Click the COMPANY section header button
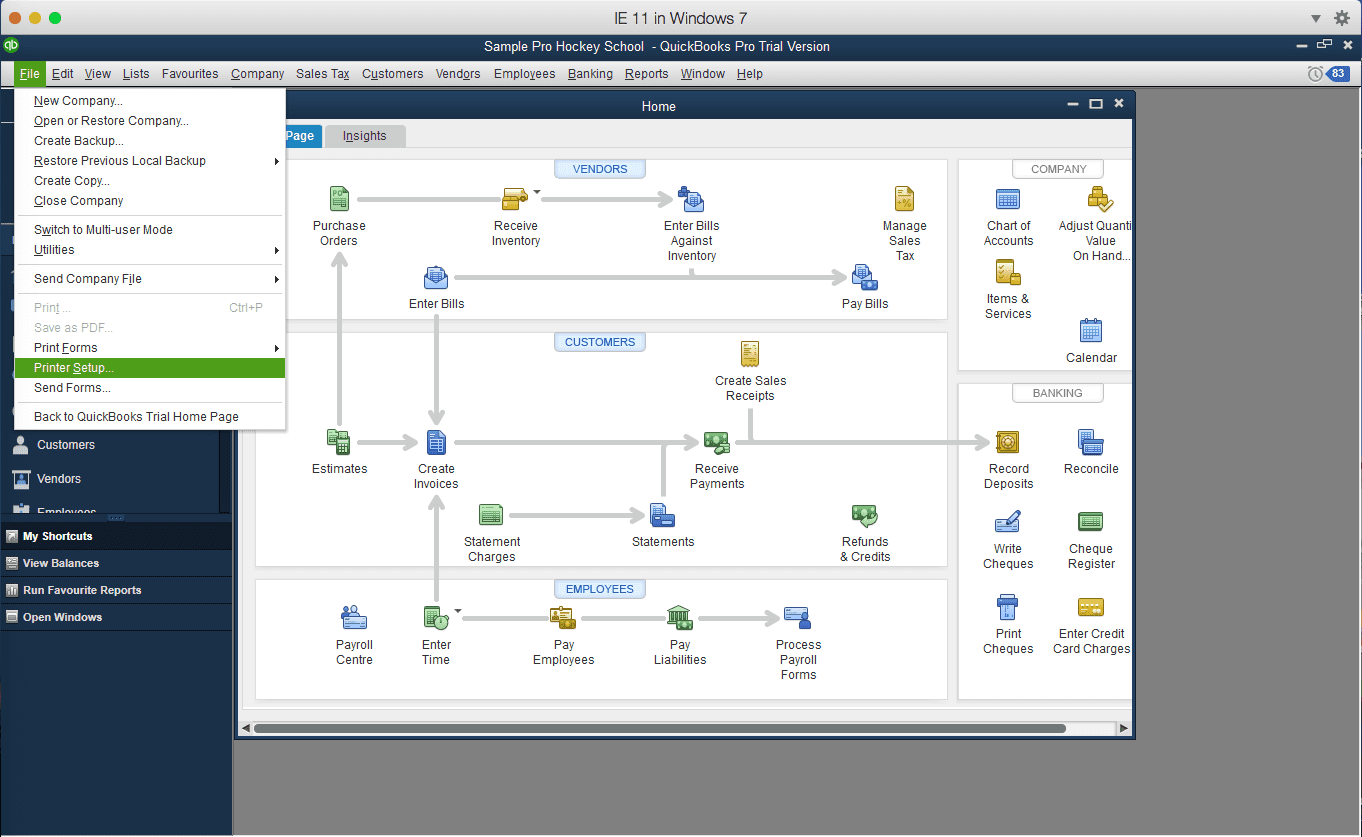Viewport: 1362px width, 837px height. click(x=1058, y=169)
